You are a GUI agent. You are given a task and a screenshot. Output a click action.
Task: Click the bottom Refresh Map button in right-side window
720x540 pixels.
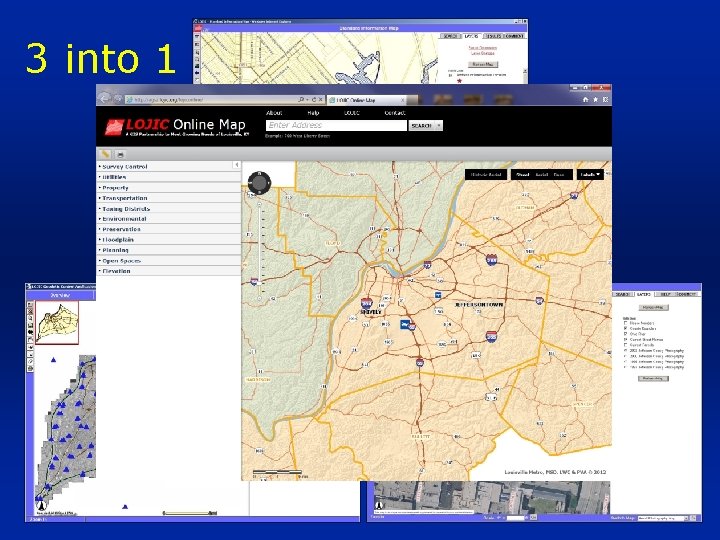(x=653, y=378)
